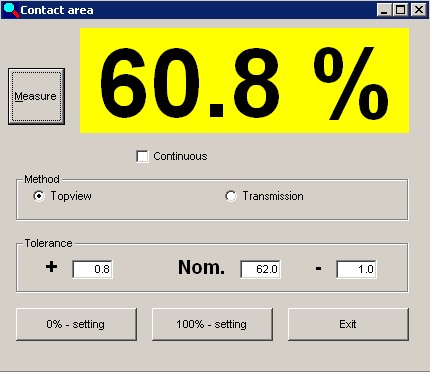Click the Exit button
Viewport: 430px width, 372px height.
(x=348, y=324)
